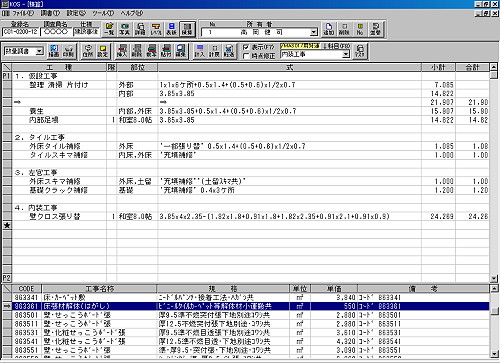
Task: Click the 一覧 list toolbar icon
Action: (109, 29)
